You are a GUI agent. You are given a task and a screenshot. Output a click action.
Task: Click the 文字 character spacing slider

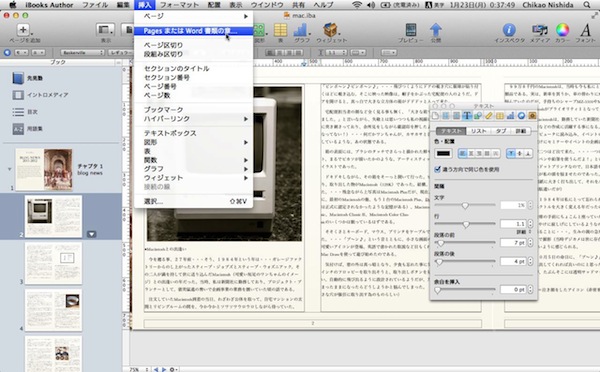coord(465,206)
